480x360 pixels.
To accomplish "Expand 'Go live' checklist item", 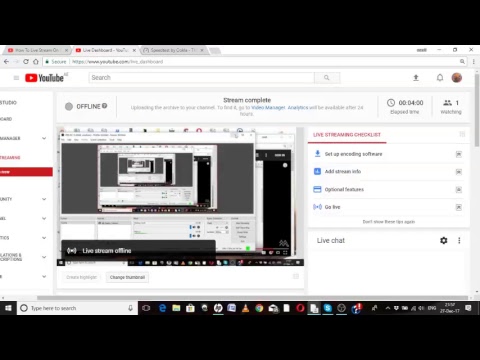I will click(459, 207).
